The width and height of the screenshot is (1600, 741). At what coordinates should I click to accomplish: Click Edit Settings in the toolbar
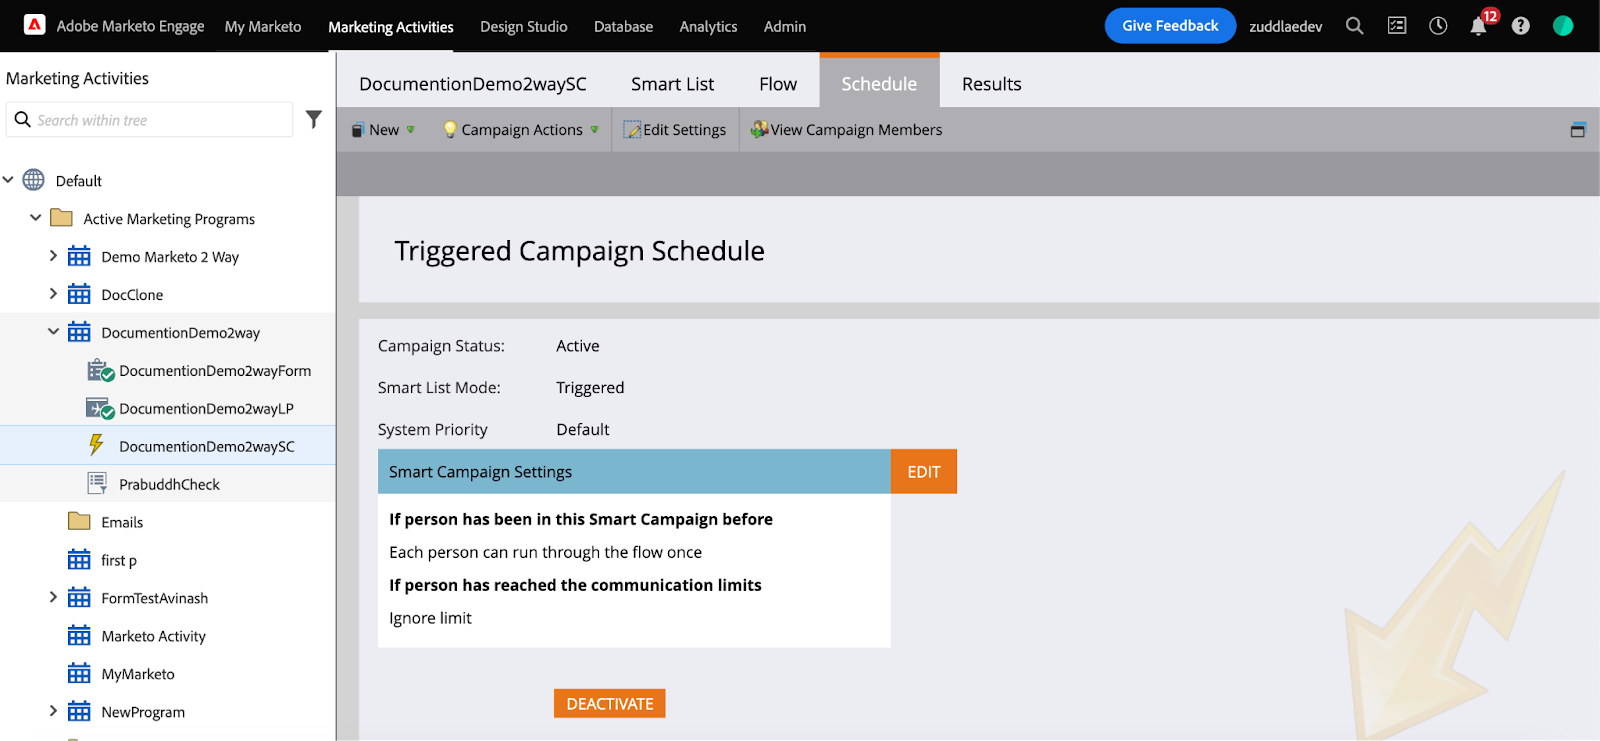click(675, 130)
